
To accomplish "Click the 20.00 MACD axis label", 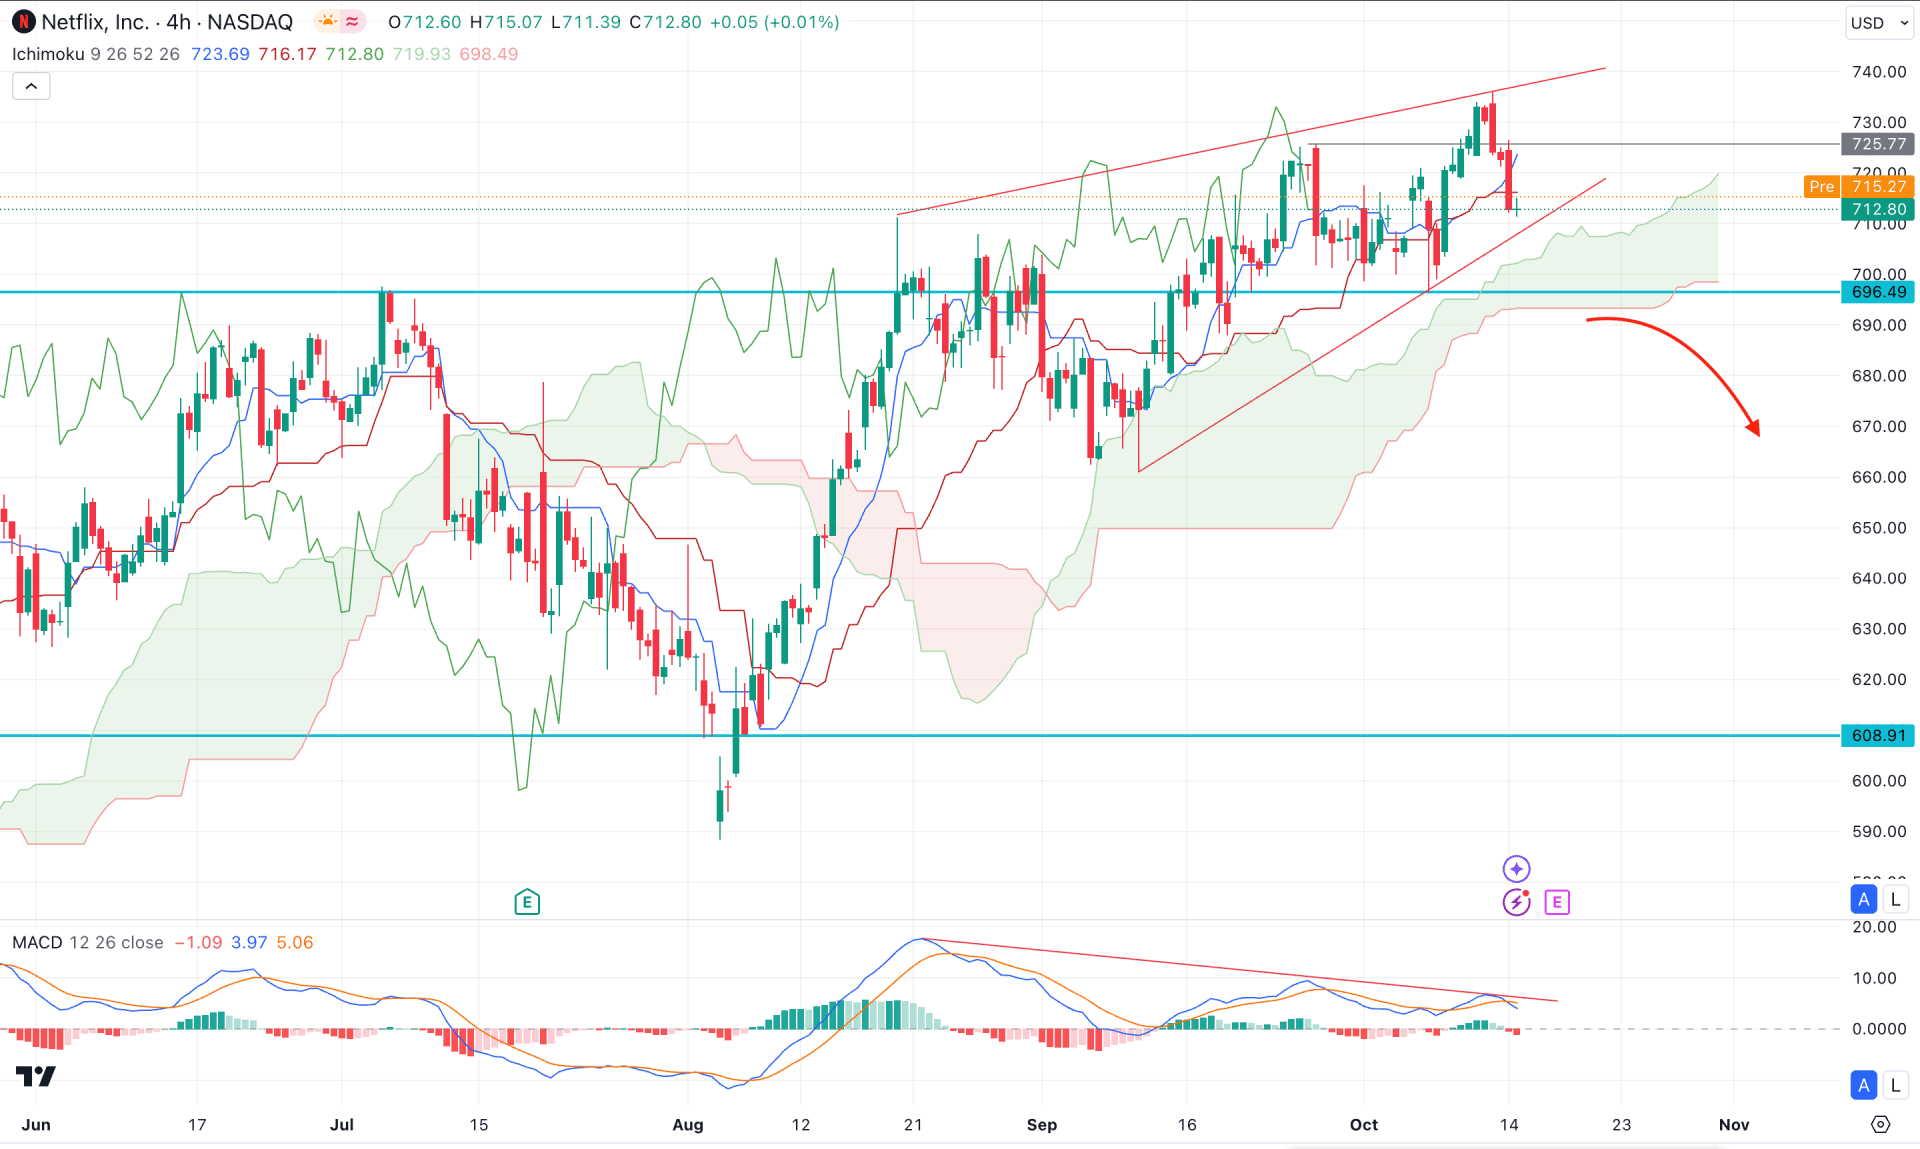I will pos(1874,927).
